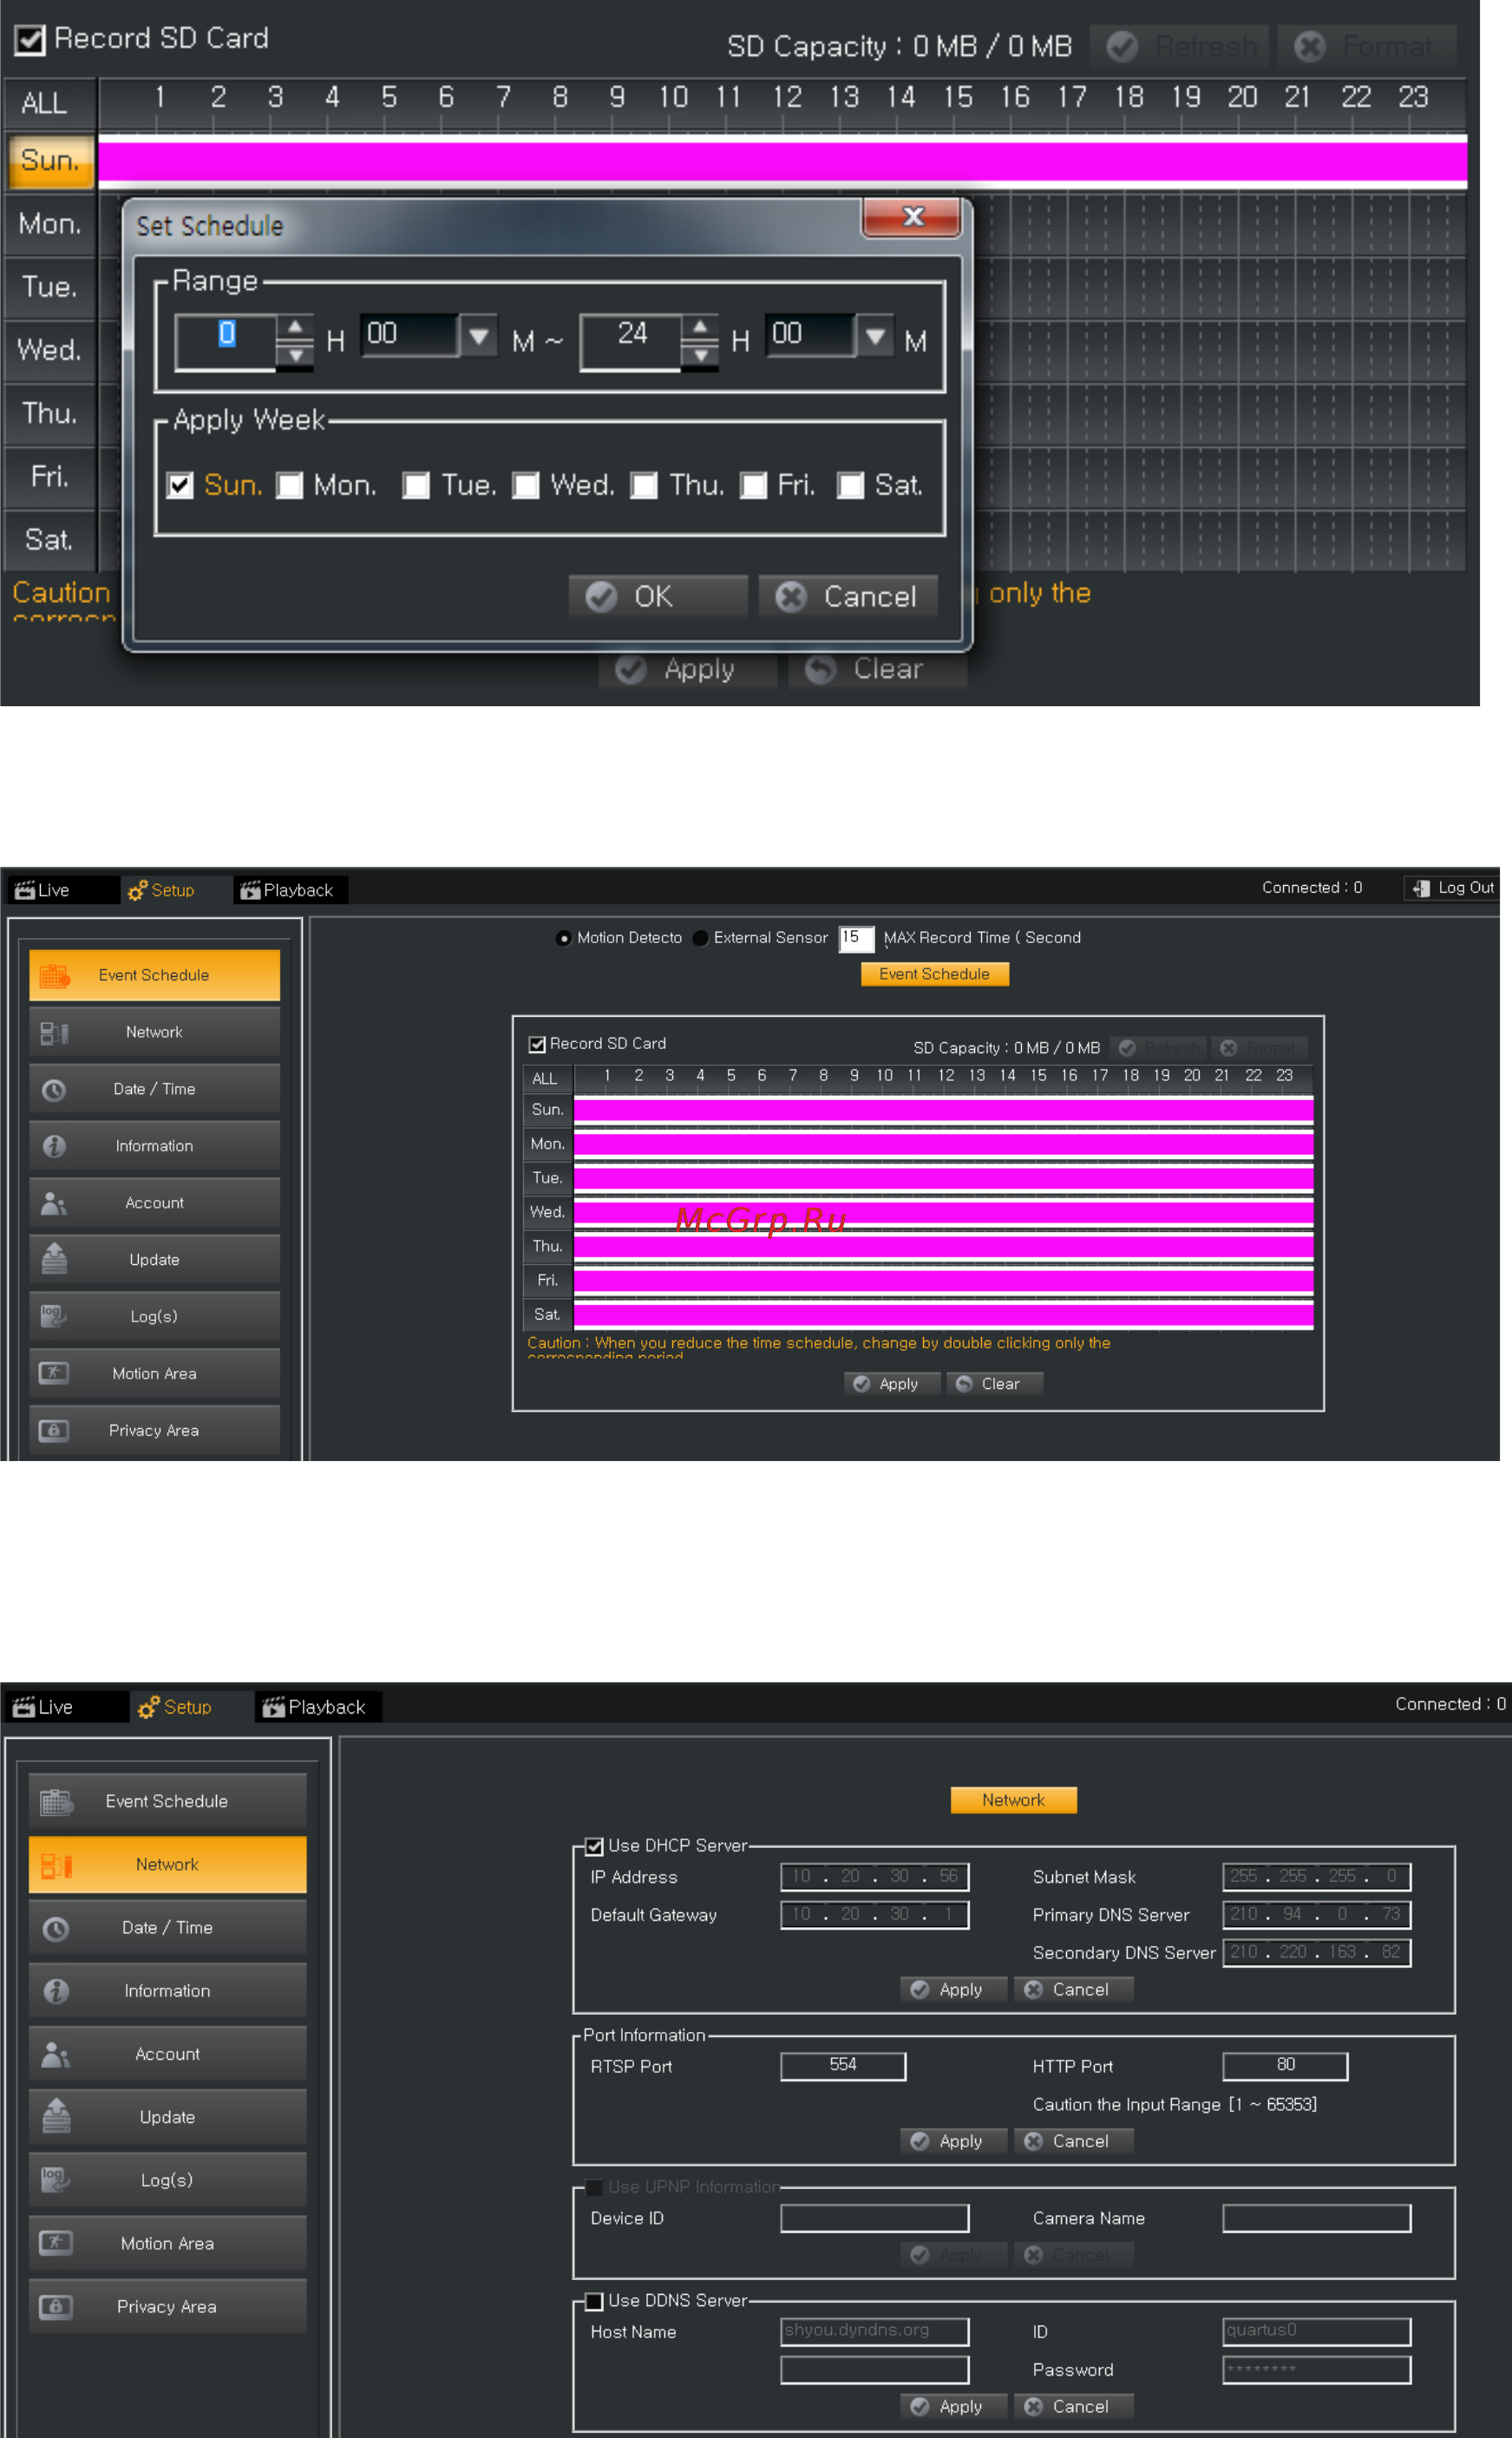Decrease the end hour with the down arrow
The width and height of the screenshot is (1512, 2438).
tap(700, 354)
